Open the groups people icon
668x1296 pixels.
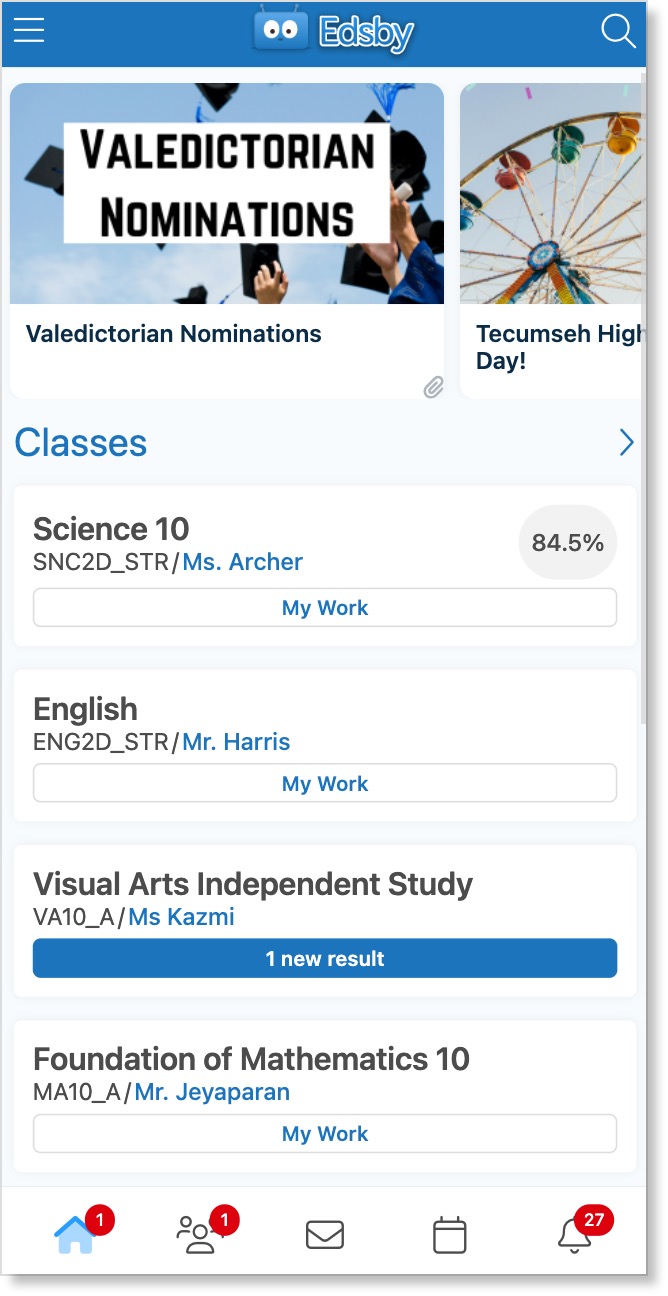[x=197, y=1235]
